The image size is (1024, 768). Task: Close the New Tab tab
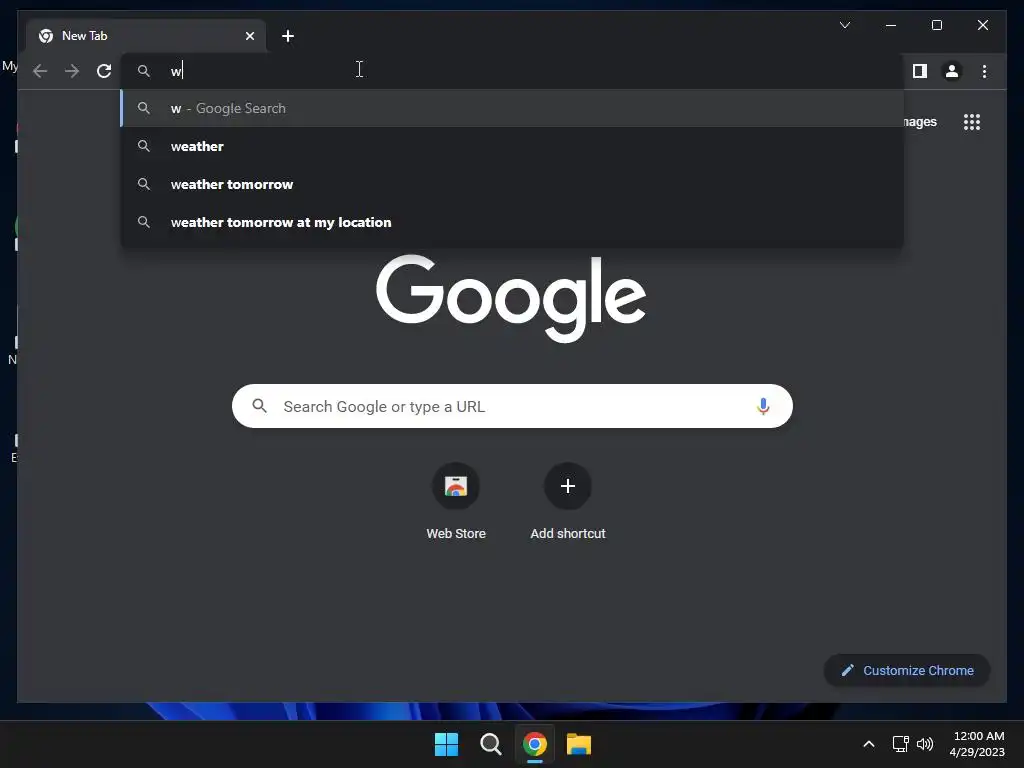click(249, 36)
